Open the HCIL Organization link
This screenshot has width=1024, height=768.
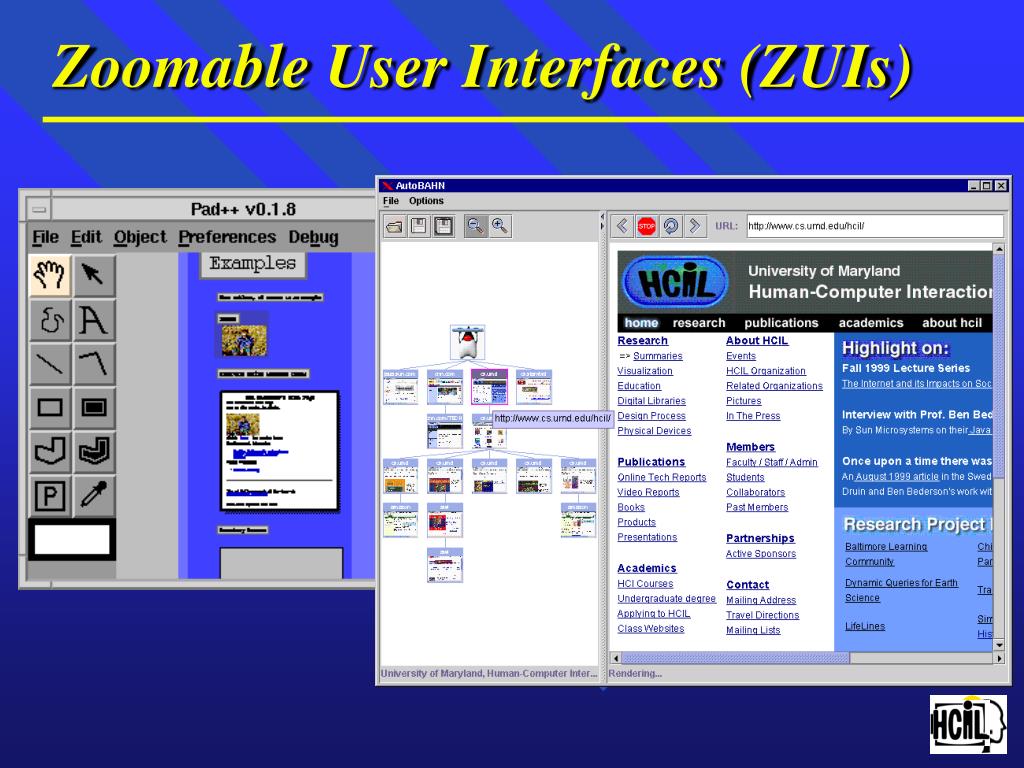click(765, 371)
